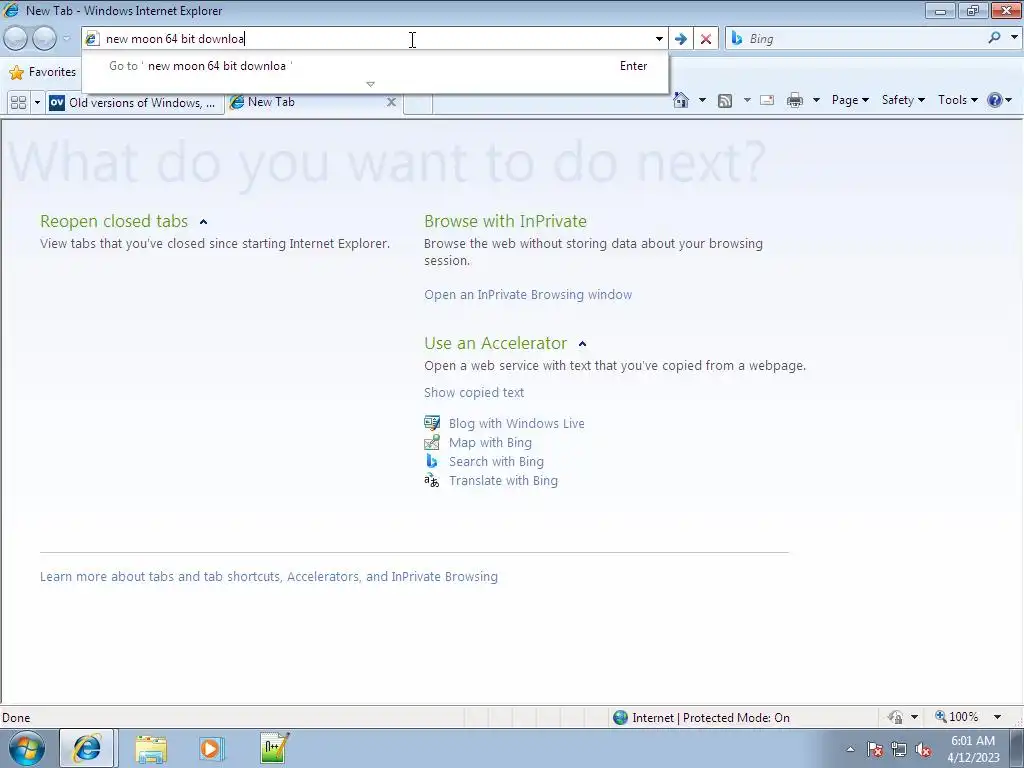Click the Action Center flag tray icon
This screenshot has height=768, width=1024.
[875, 750]
